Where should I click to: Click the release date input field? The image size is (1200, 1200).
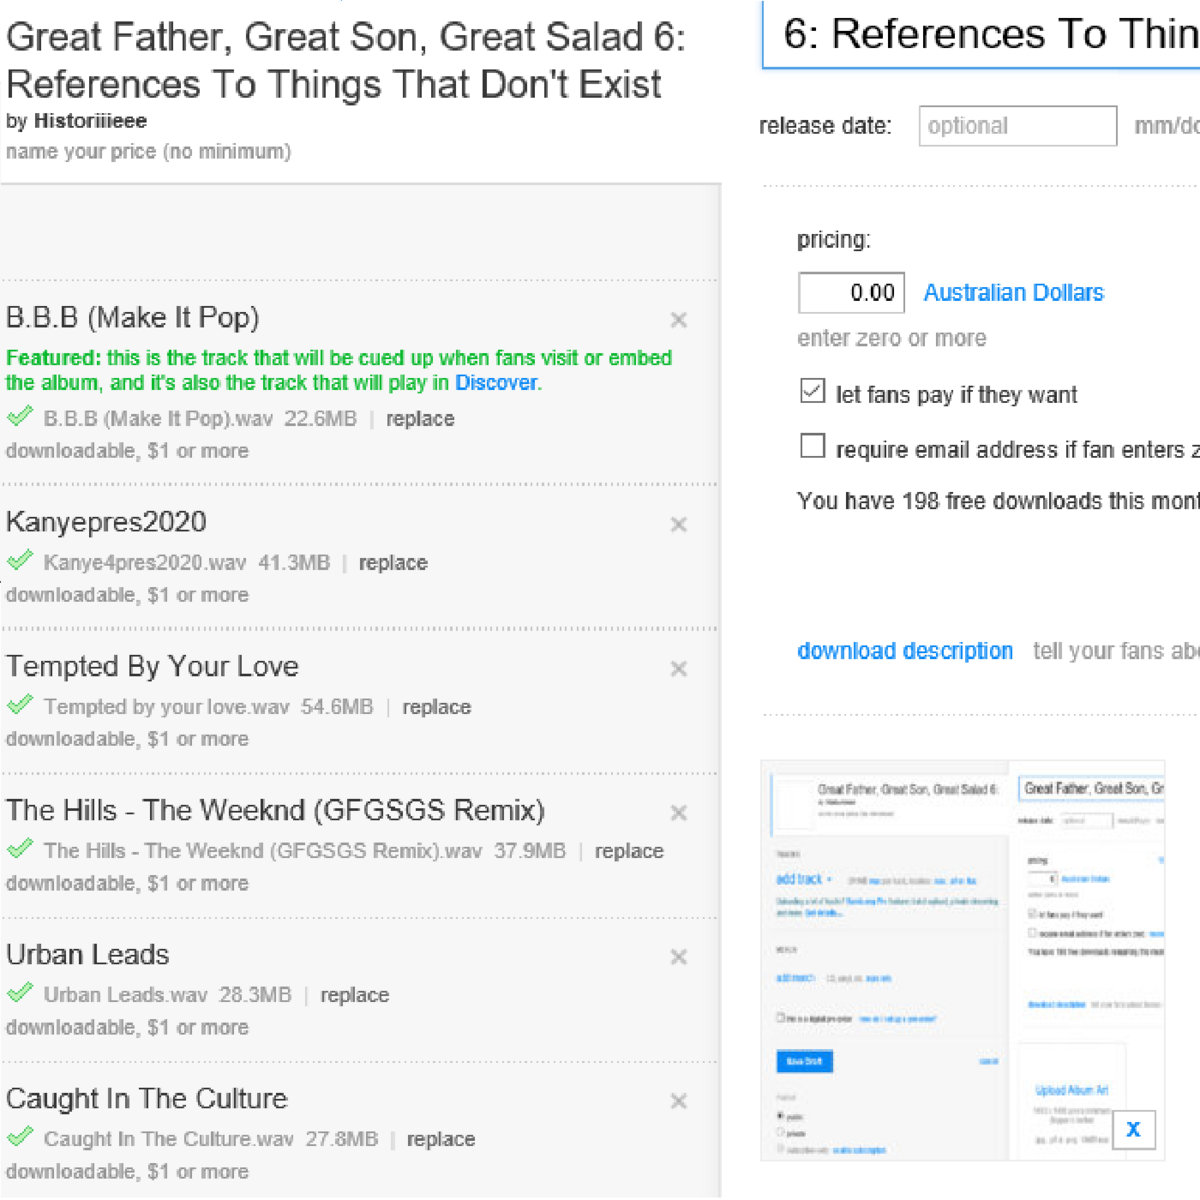click(1017, 126)
